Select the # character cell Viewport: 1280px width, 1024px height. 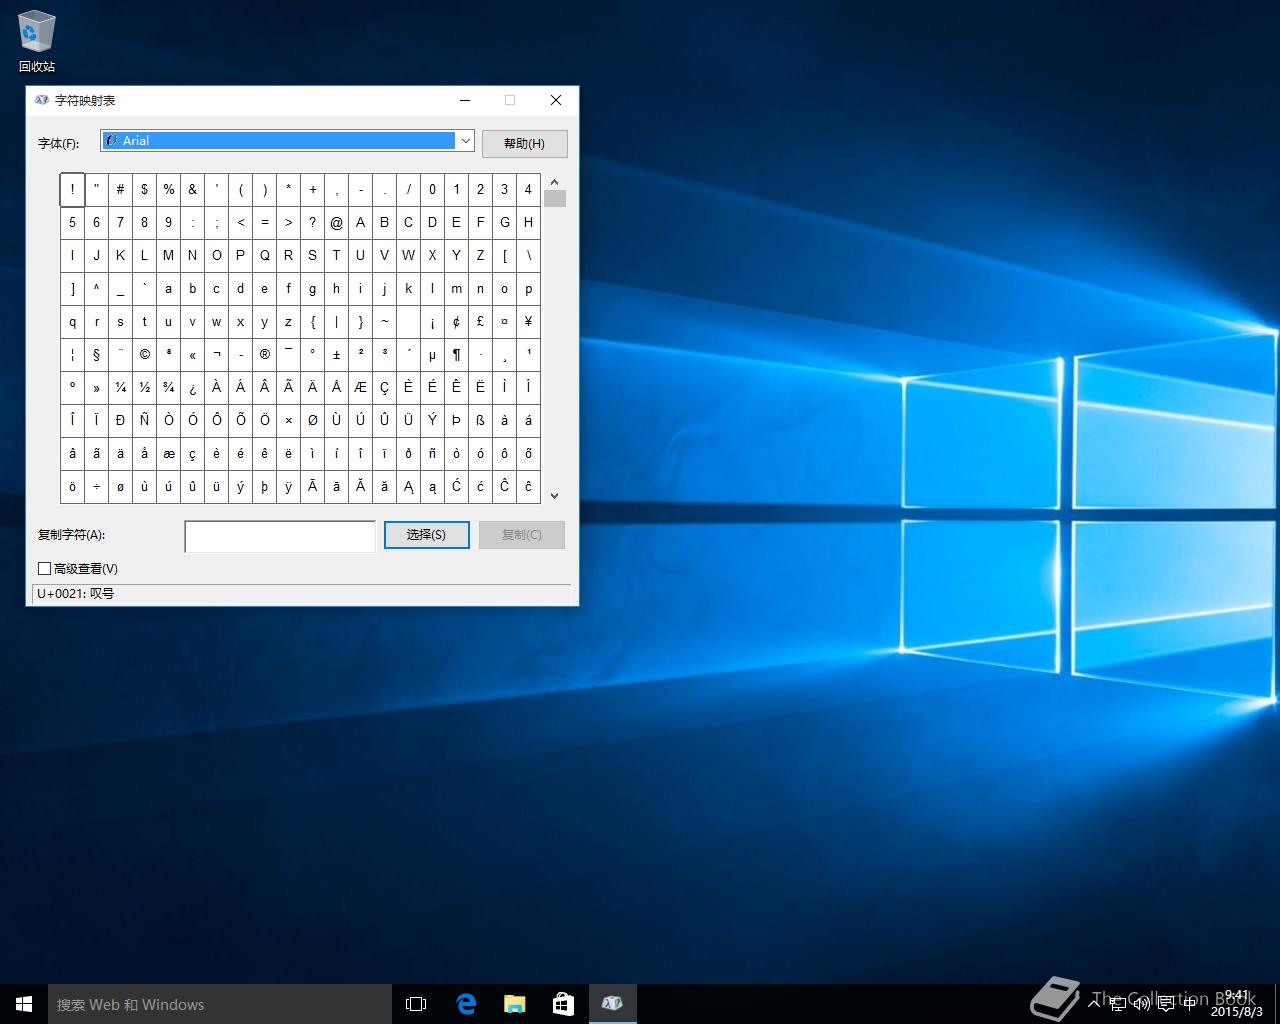(x=120, y=189)
